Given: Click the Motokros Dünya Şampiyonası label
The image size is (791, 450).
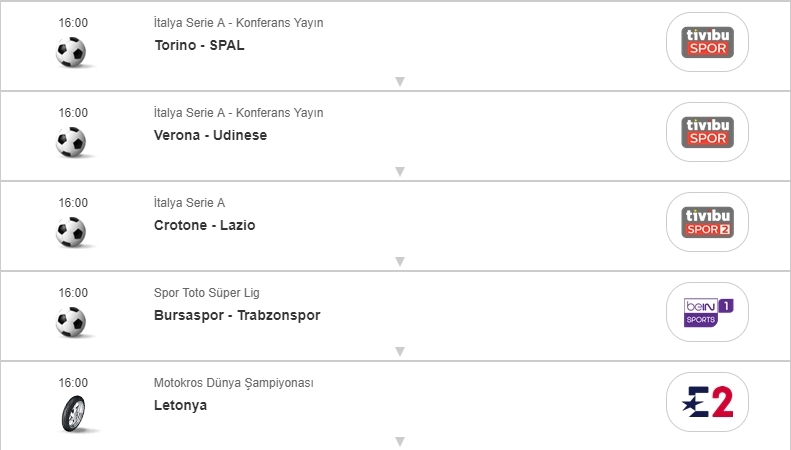Looking at the screenshot, I should click(x=234, y=383).
